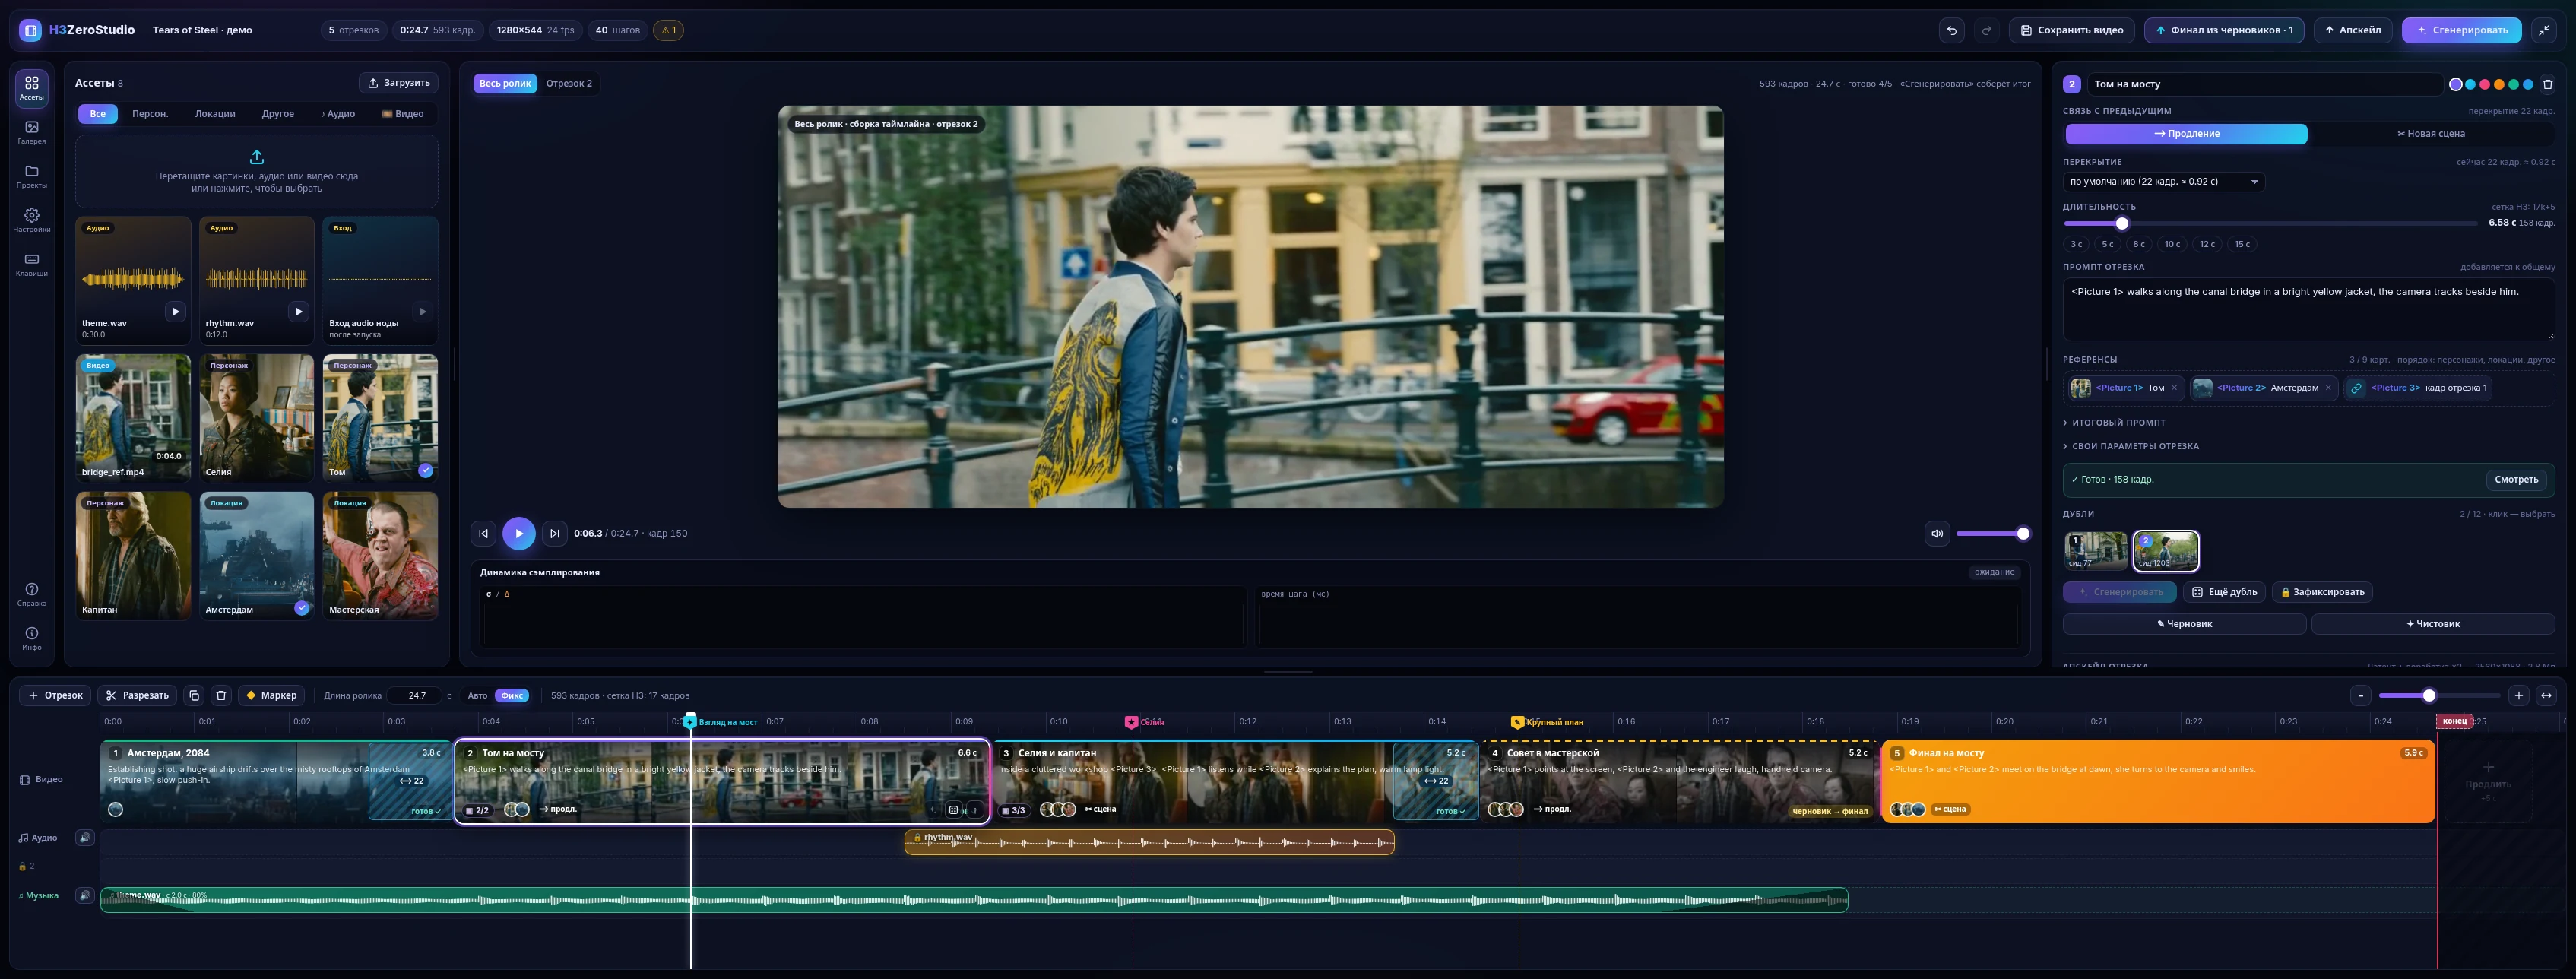Switch length mode to Авто

(x=477, y=695)
